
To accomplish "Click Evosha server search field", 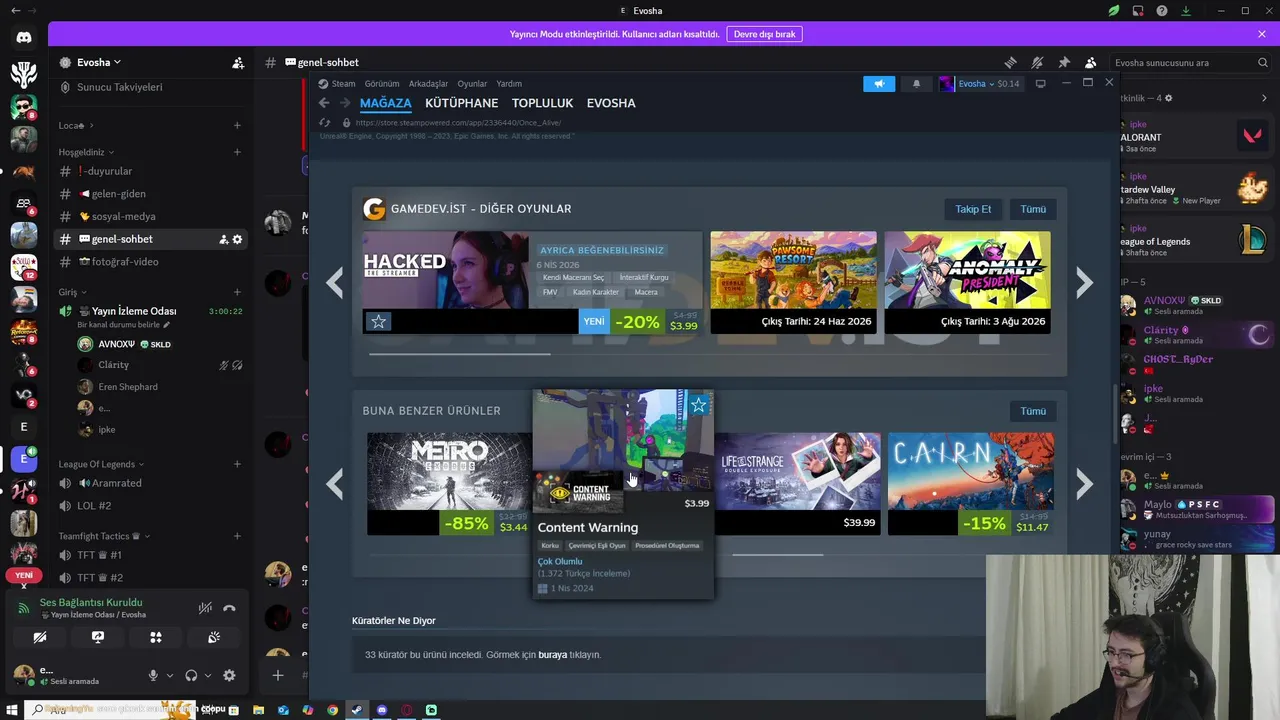I will [x=1191, y=62].
